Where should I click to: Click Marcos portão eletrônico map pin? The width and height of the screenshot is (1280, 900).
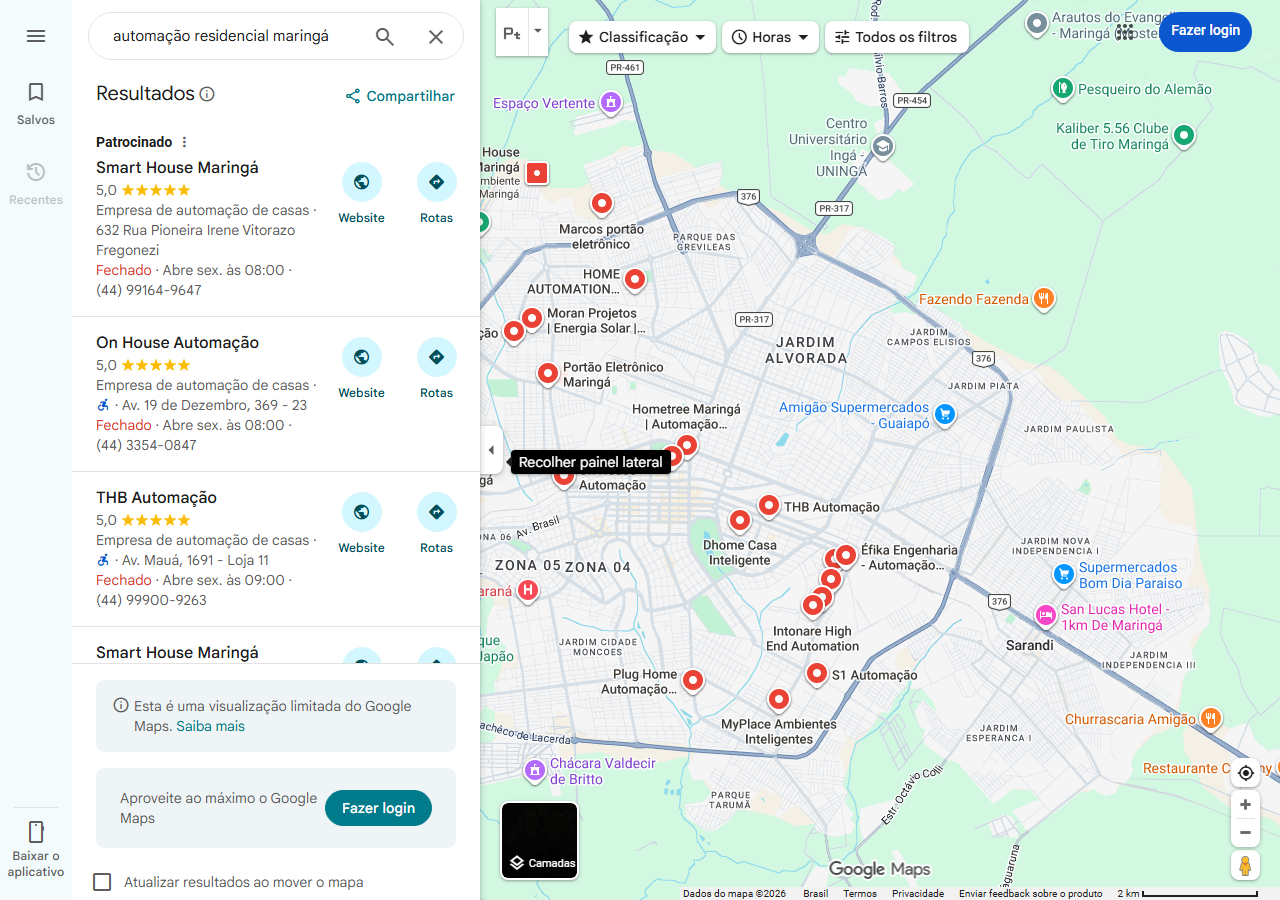[x=601, y=204]
